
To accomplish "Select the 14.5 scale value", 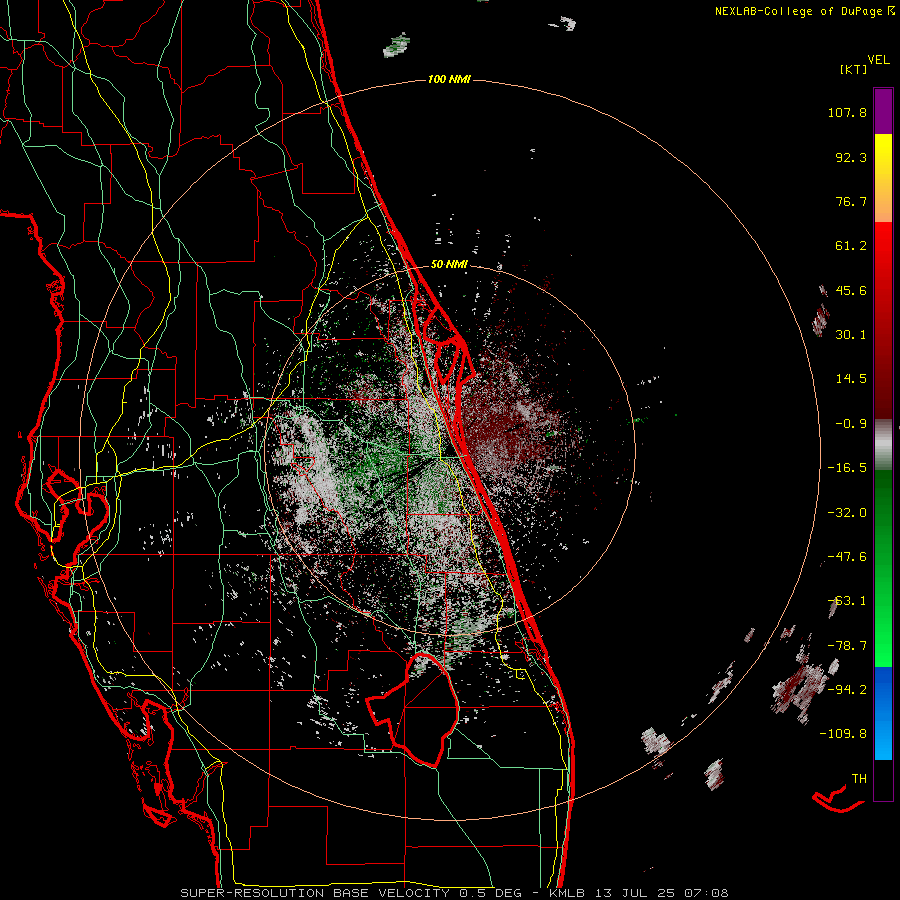I will (851, 379).
